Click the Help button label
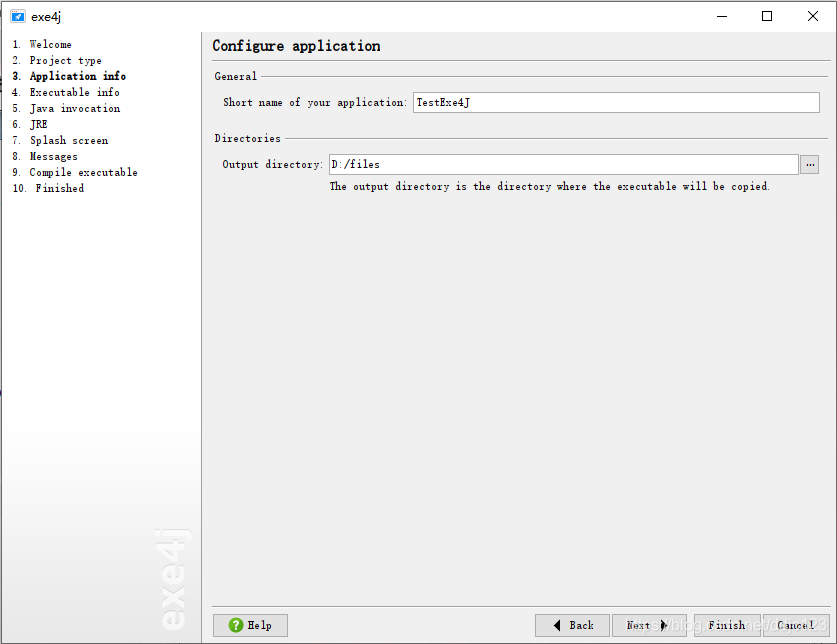Viewport: 837px width, 644px height. coord(259,625)
